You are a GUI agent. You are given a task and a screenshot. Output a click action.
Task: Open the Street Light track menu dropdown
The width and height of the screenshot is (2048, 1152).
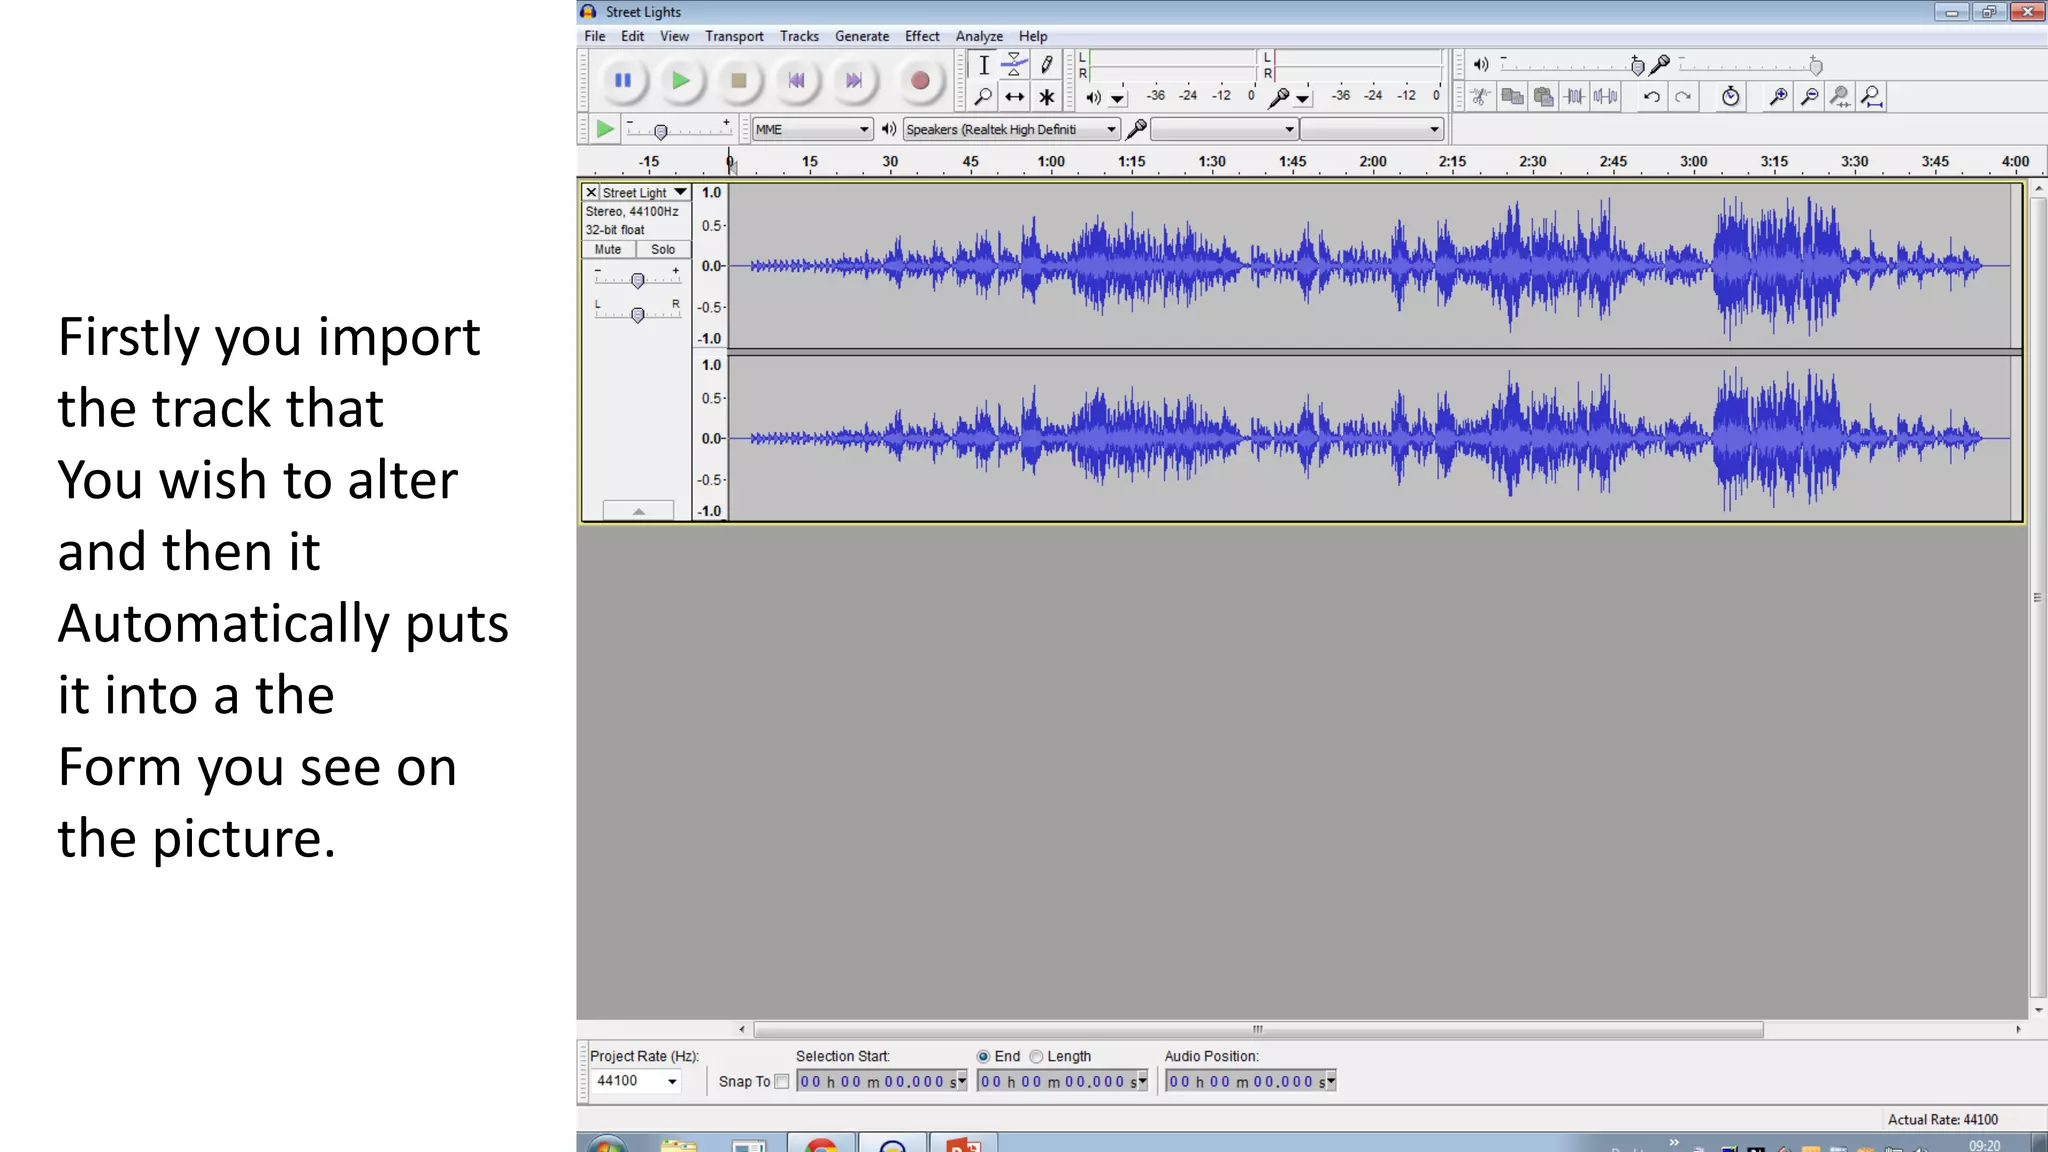coord(681,192)
